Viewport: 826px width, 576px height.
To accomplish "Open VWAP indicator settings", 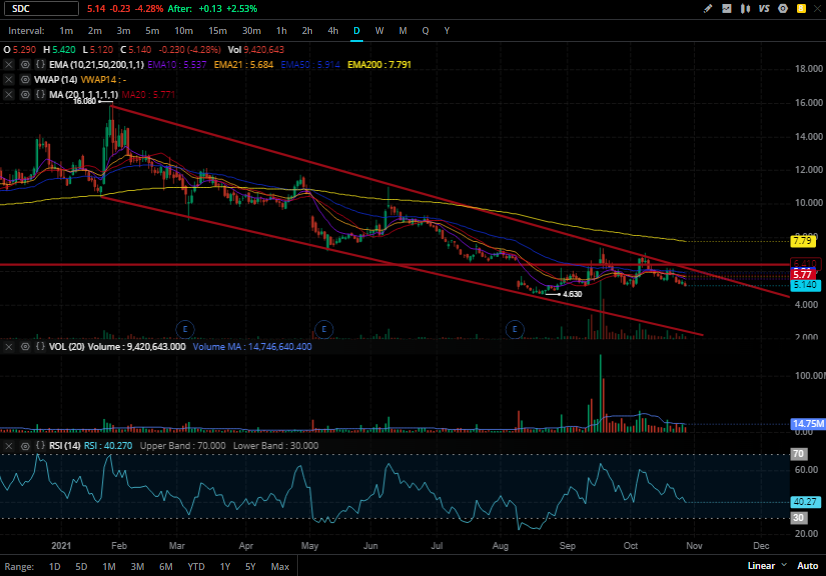I will tap(25, 80).
